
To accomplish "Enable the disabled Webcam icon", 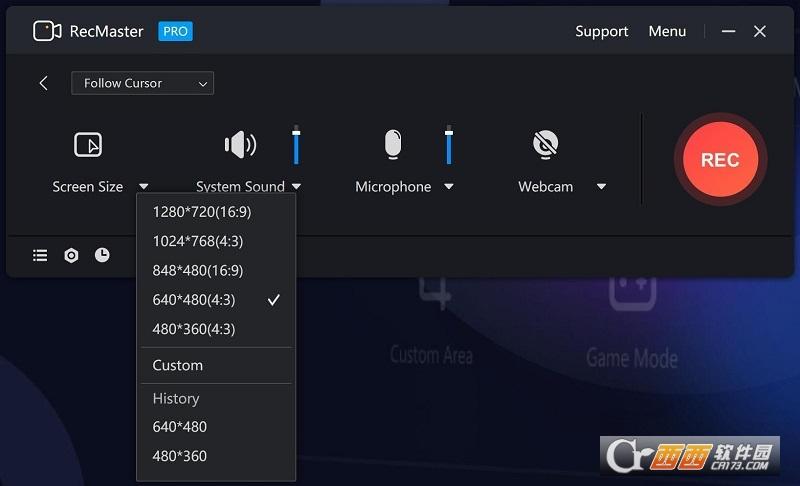I will tap(545, 144).
